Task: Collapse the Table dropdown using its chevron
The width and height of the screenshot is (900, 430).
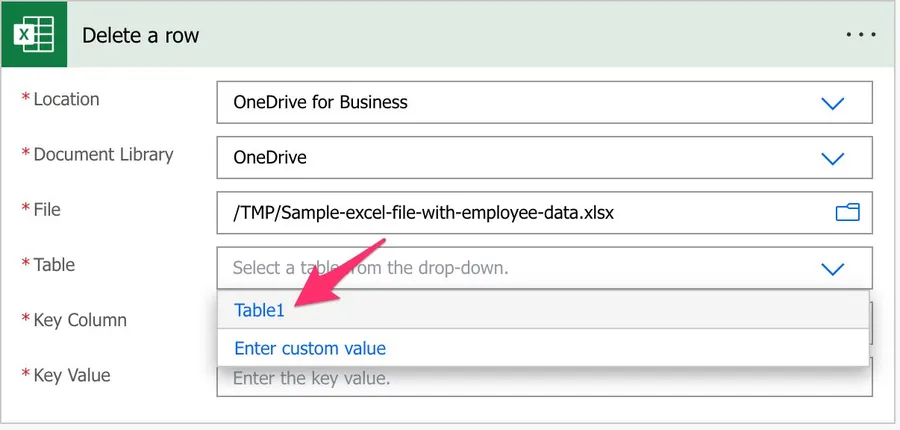Action: 832,268
